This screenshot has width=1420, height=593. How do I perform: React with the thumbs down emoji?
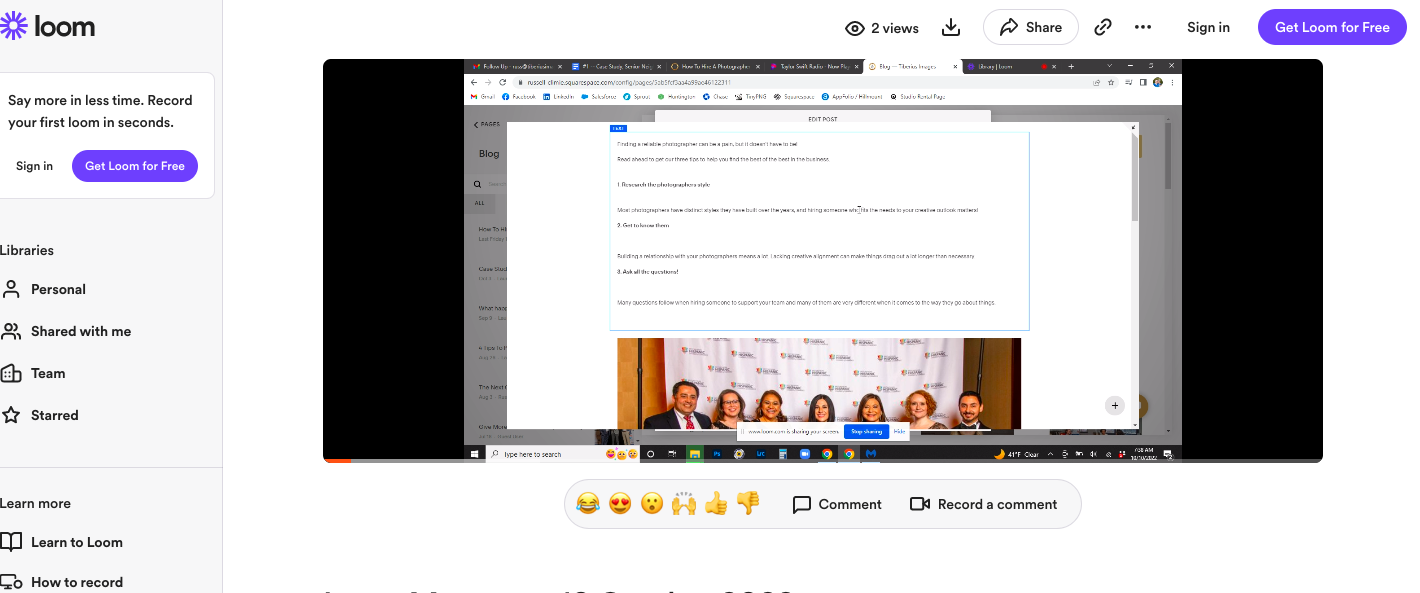point(748,504)
